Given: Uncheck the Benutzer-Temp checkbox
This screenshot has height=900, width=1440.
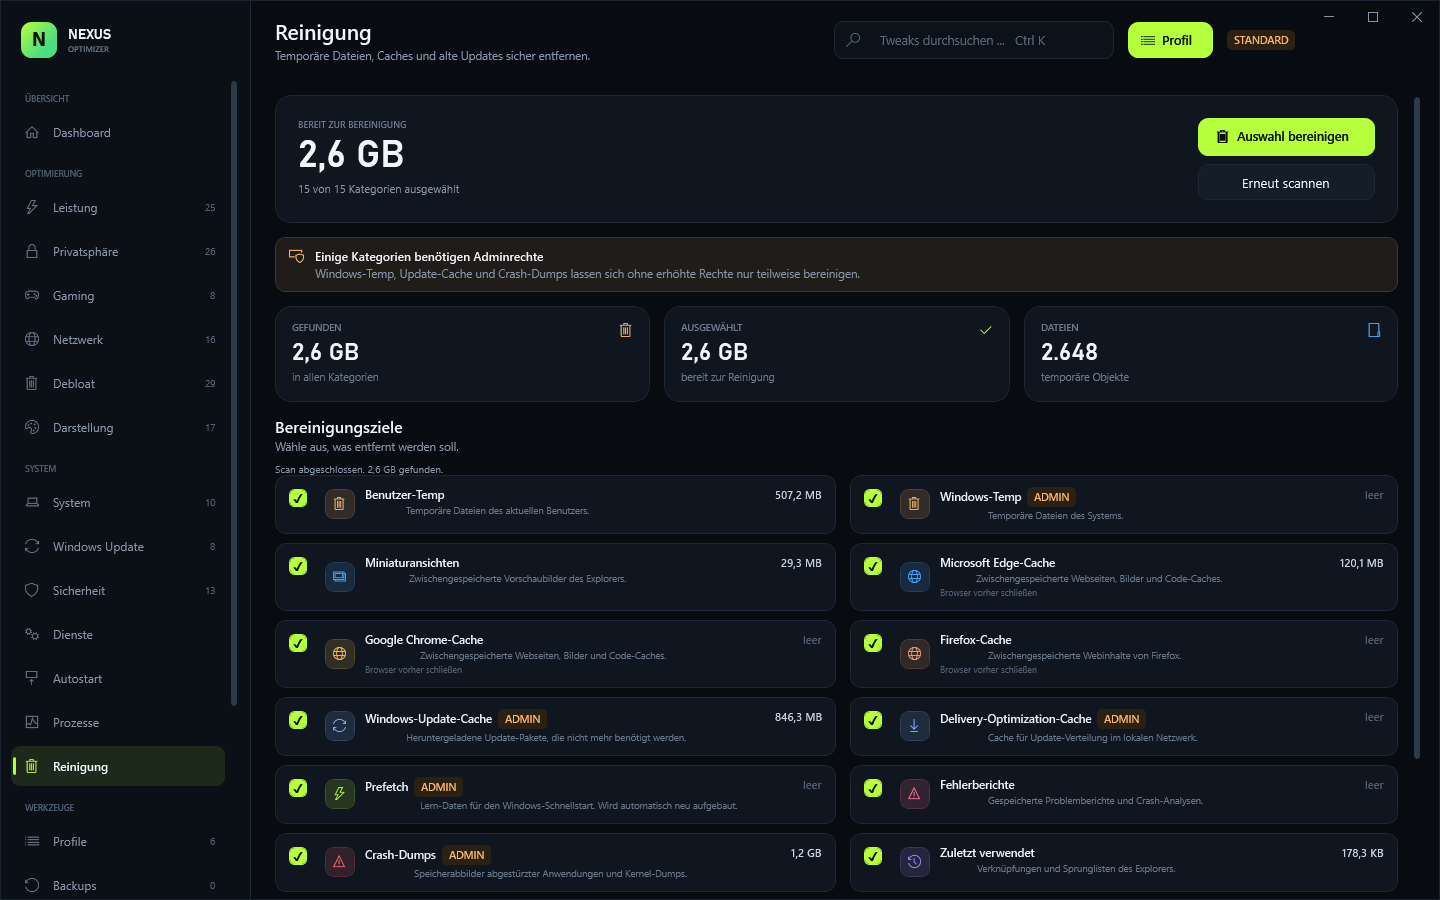Looking at the screenshot, I should 298,498.
